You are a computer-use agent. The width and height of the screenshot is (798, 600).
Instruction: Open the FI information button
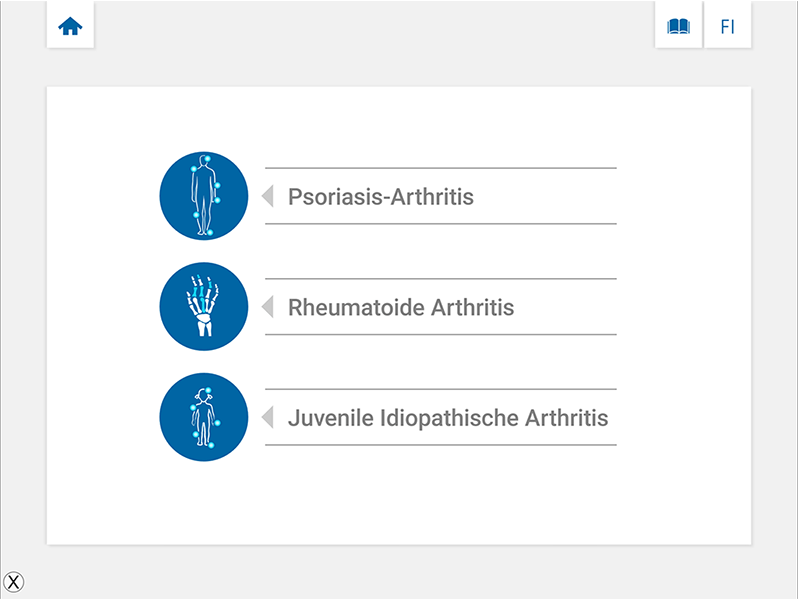pyautogui.click(x=727, y=25)
